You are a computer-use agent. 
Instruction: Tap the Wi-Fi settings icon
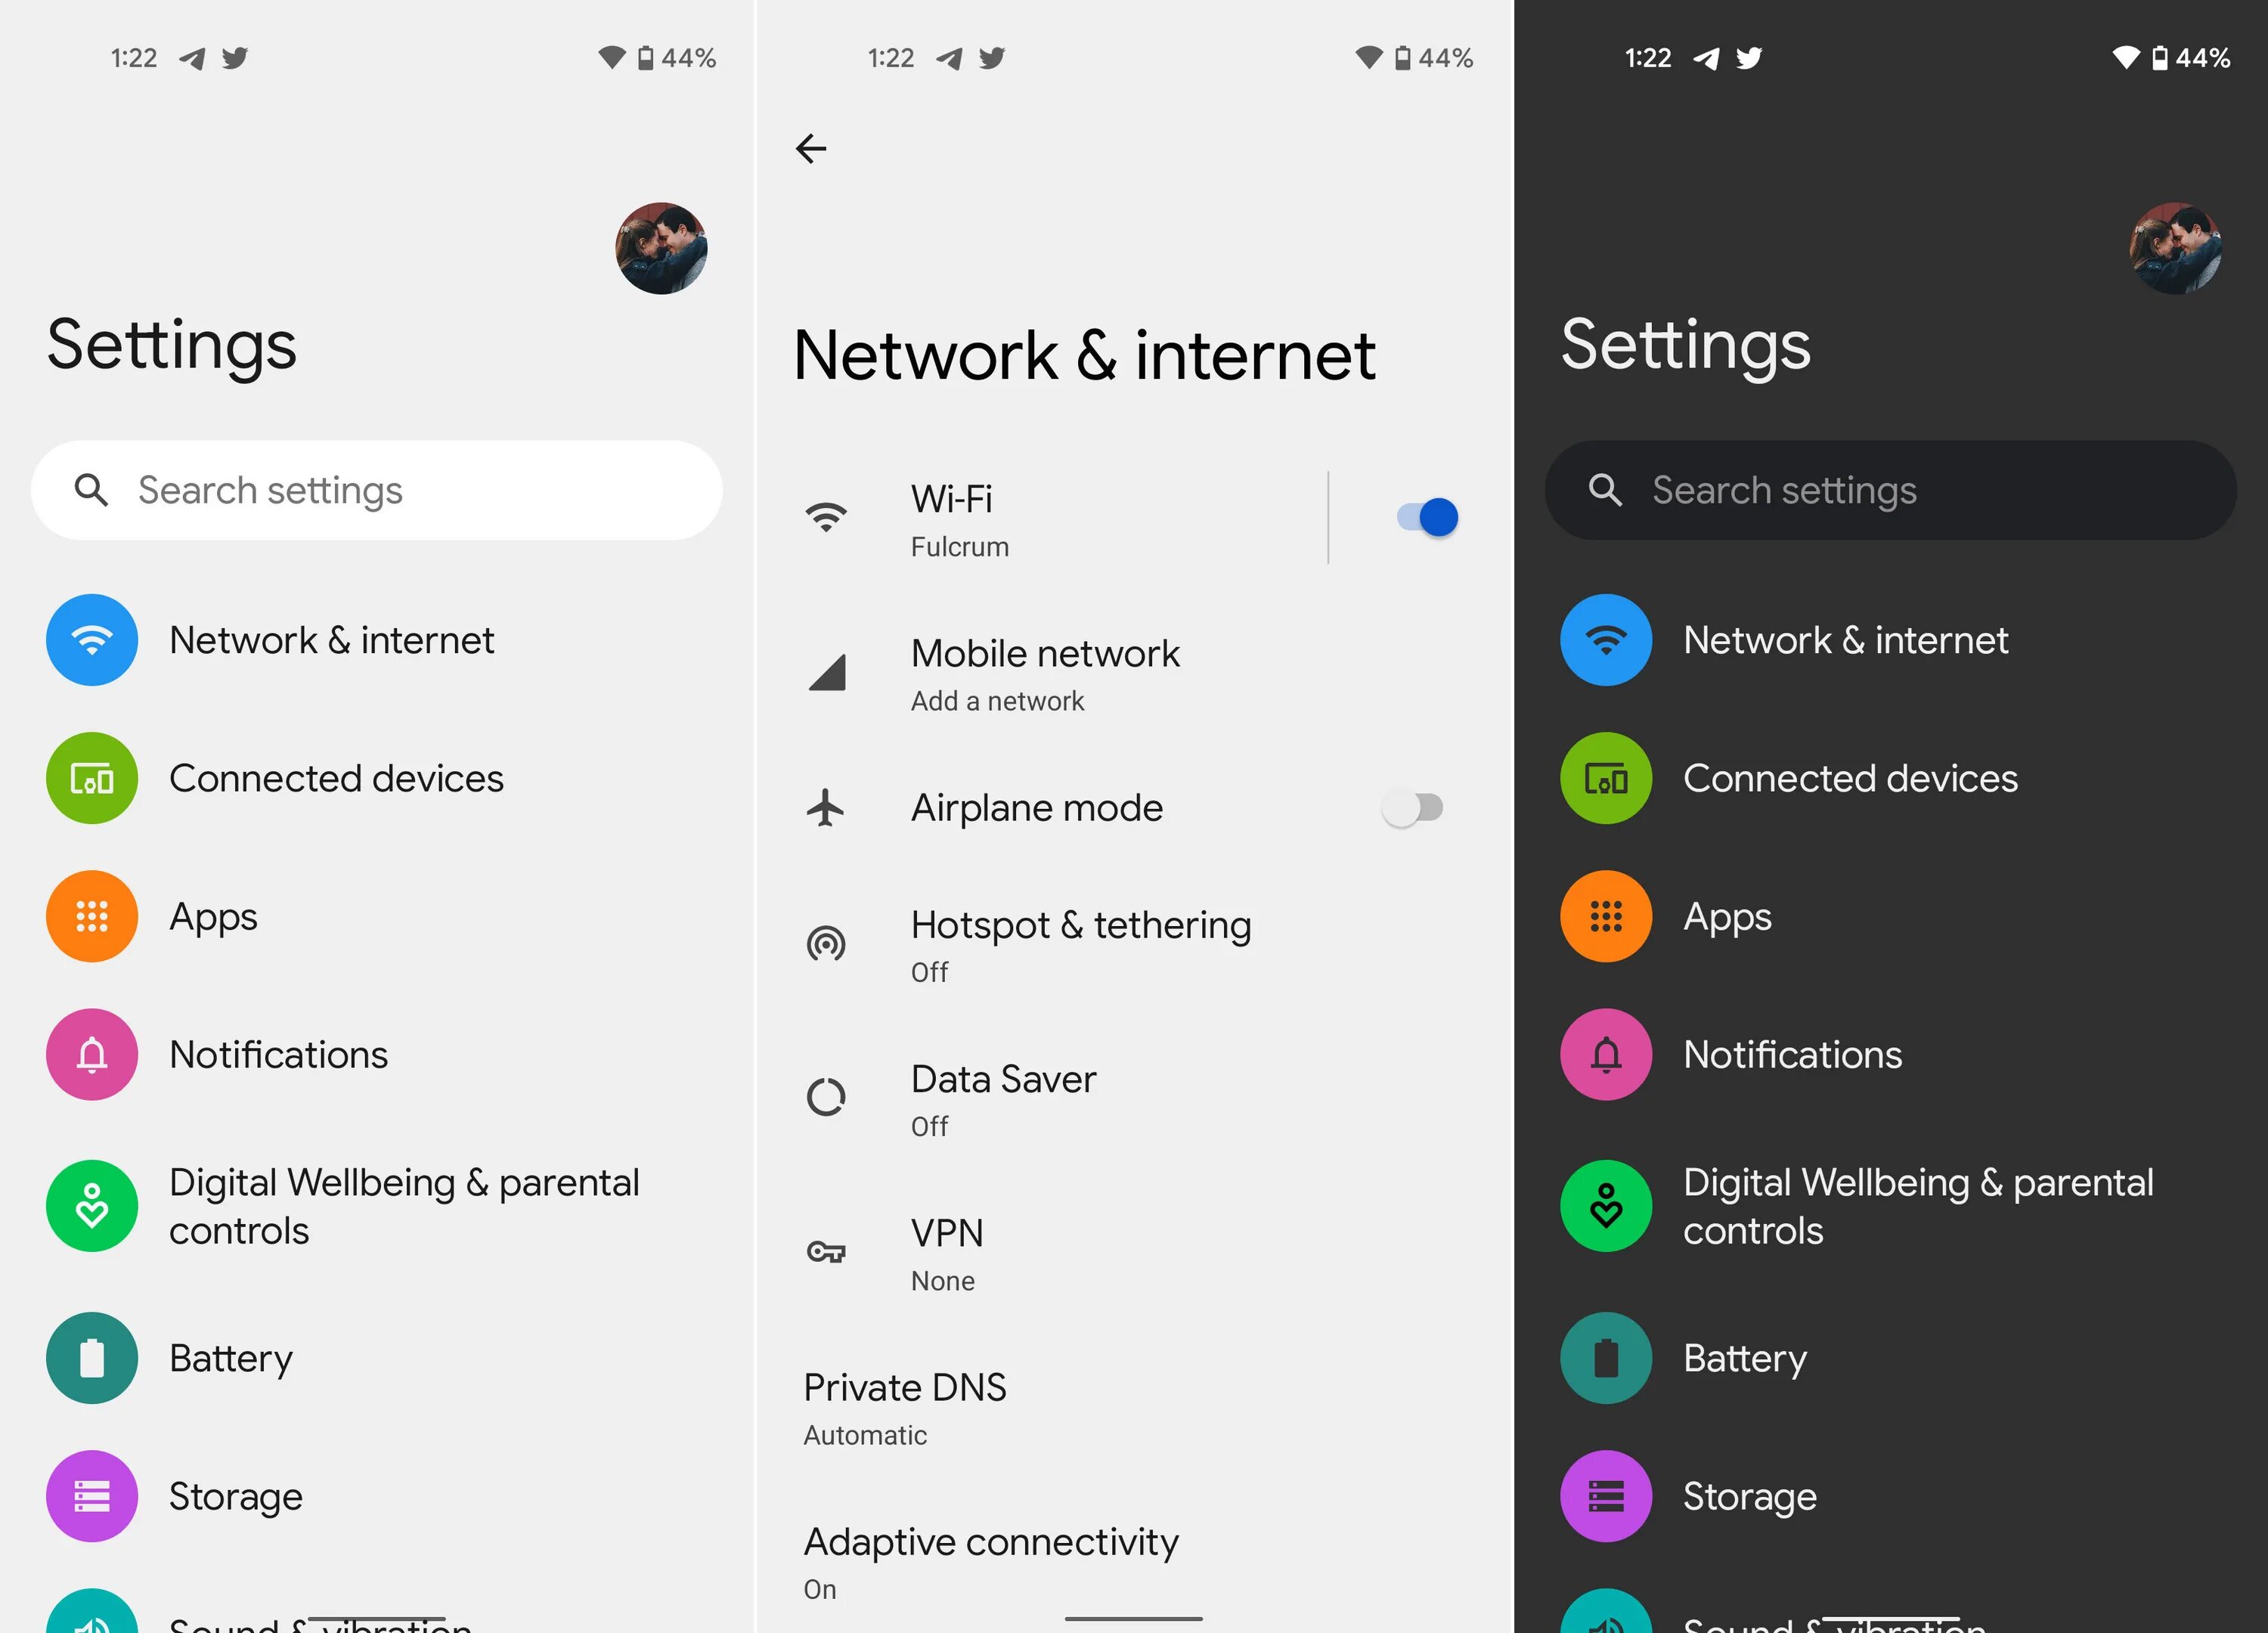824,516
